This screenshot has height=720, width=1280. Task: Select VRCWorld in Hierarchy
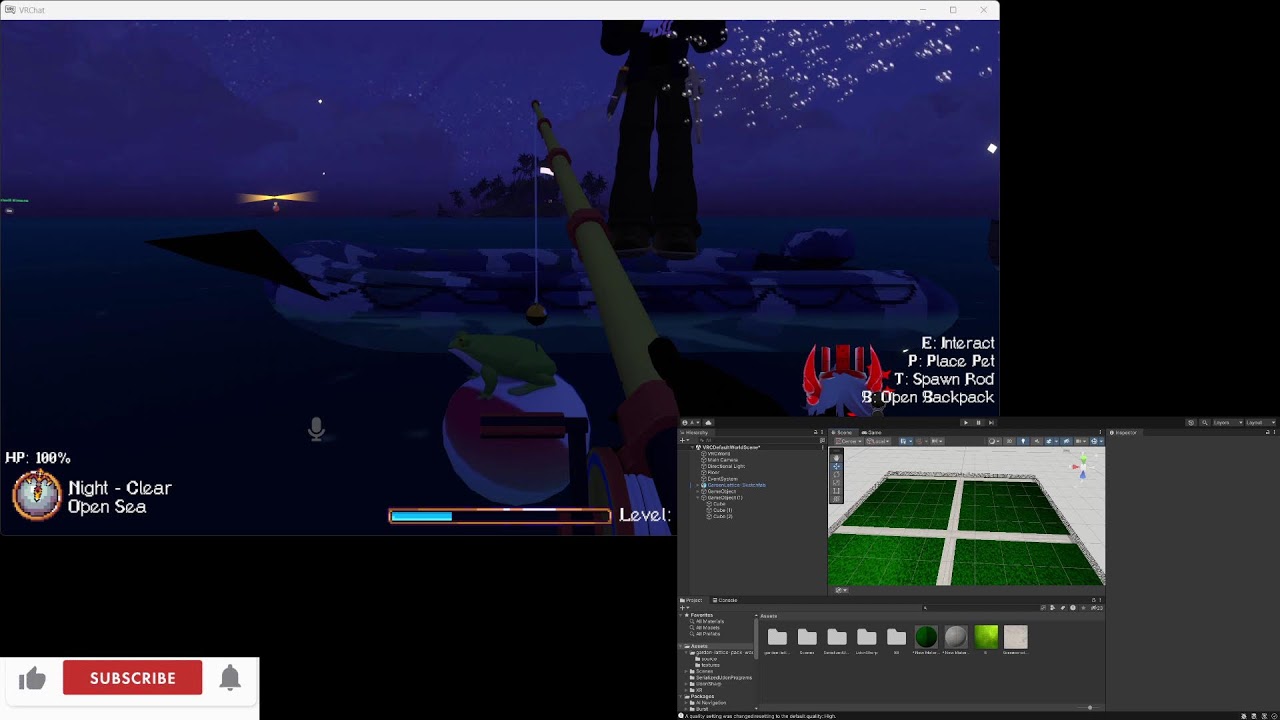click(x=719, y=454)
